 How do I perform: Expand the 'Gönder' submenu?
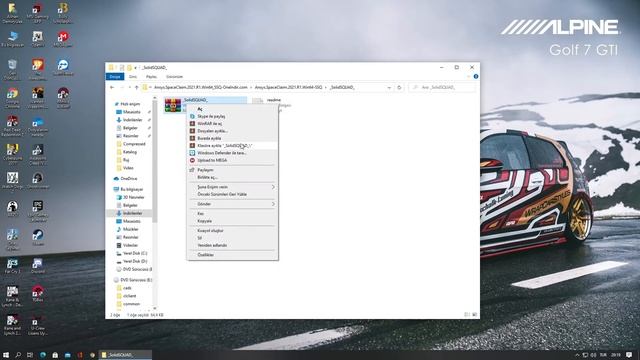click(x=233, y=204)
